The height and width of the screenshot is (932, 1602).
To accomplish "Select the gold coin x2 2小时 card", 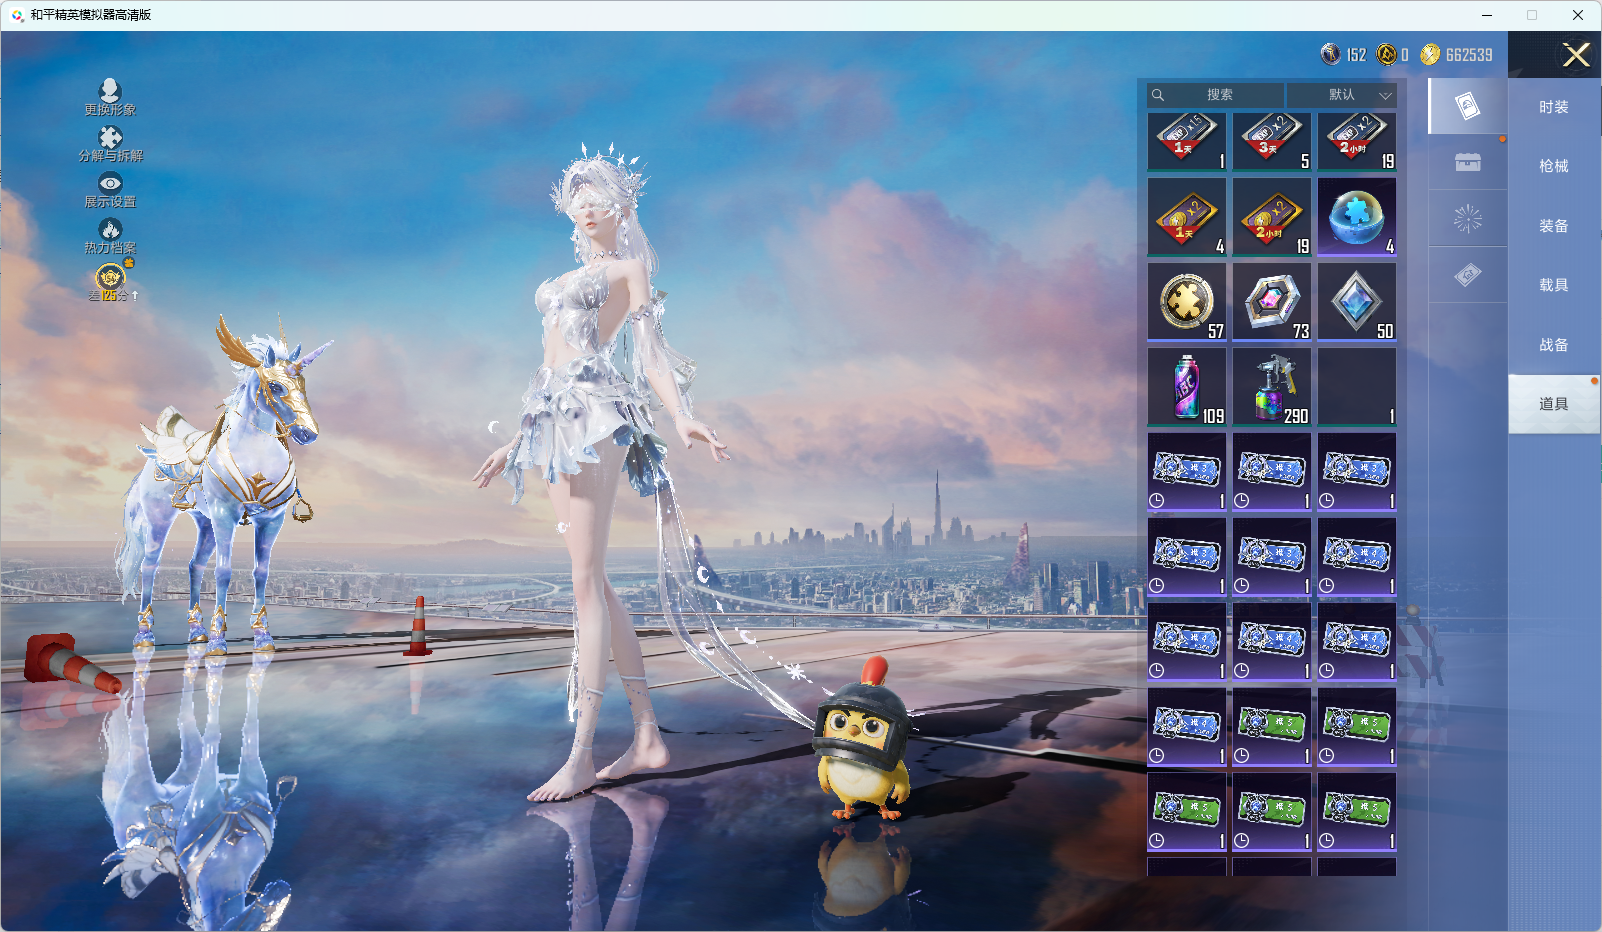I will point(1272,217).
